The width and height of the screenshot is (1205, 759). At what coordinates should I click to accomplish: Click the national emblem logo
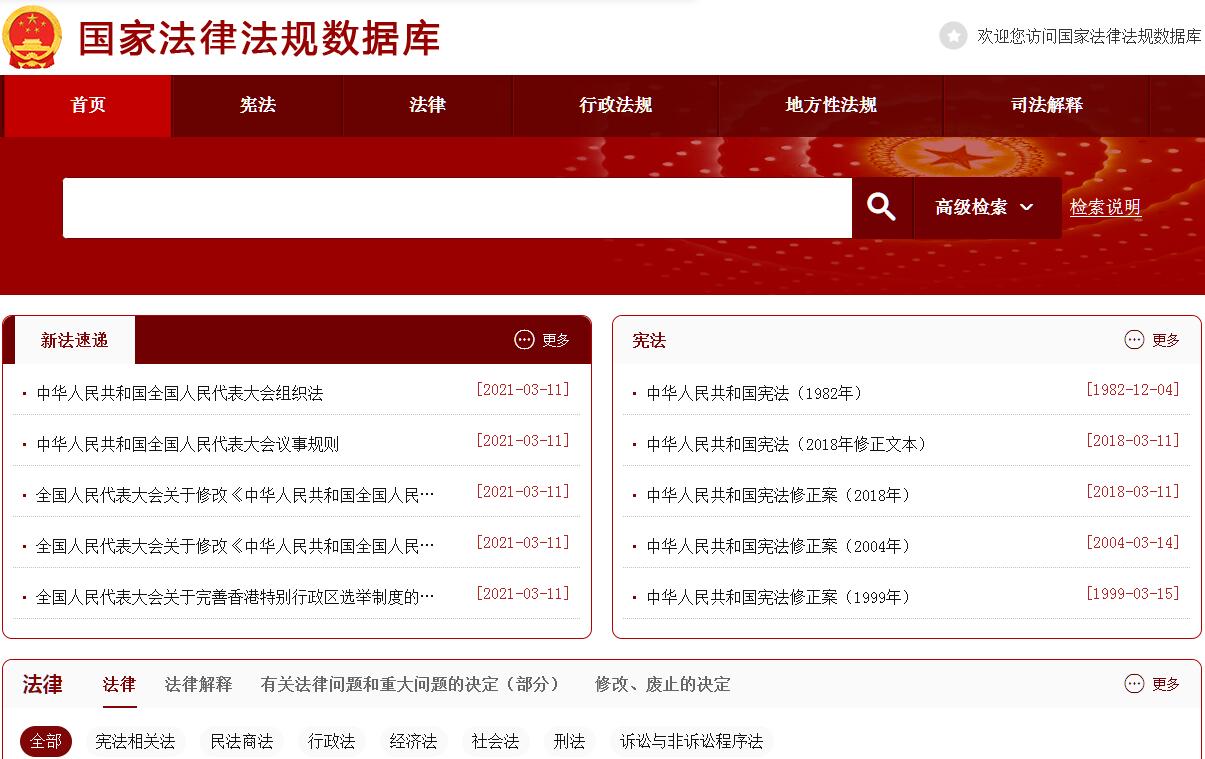[33, 38]
